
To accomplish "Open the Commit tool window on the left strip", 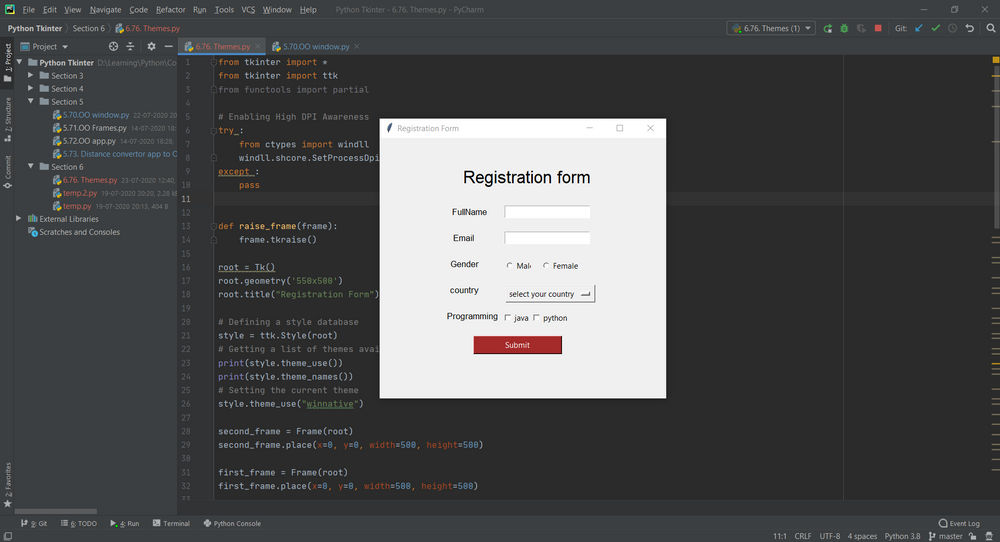I will (x=8, y=172).
